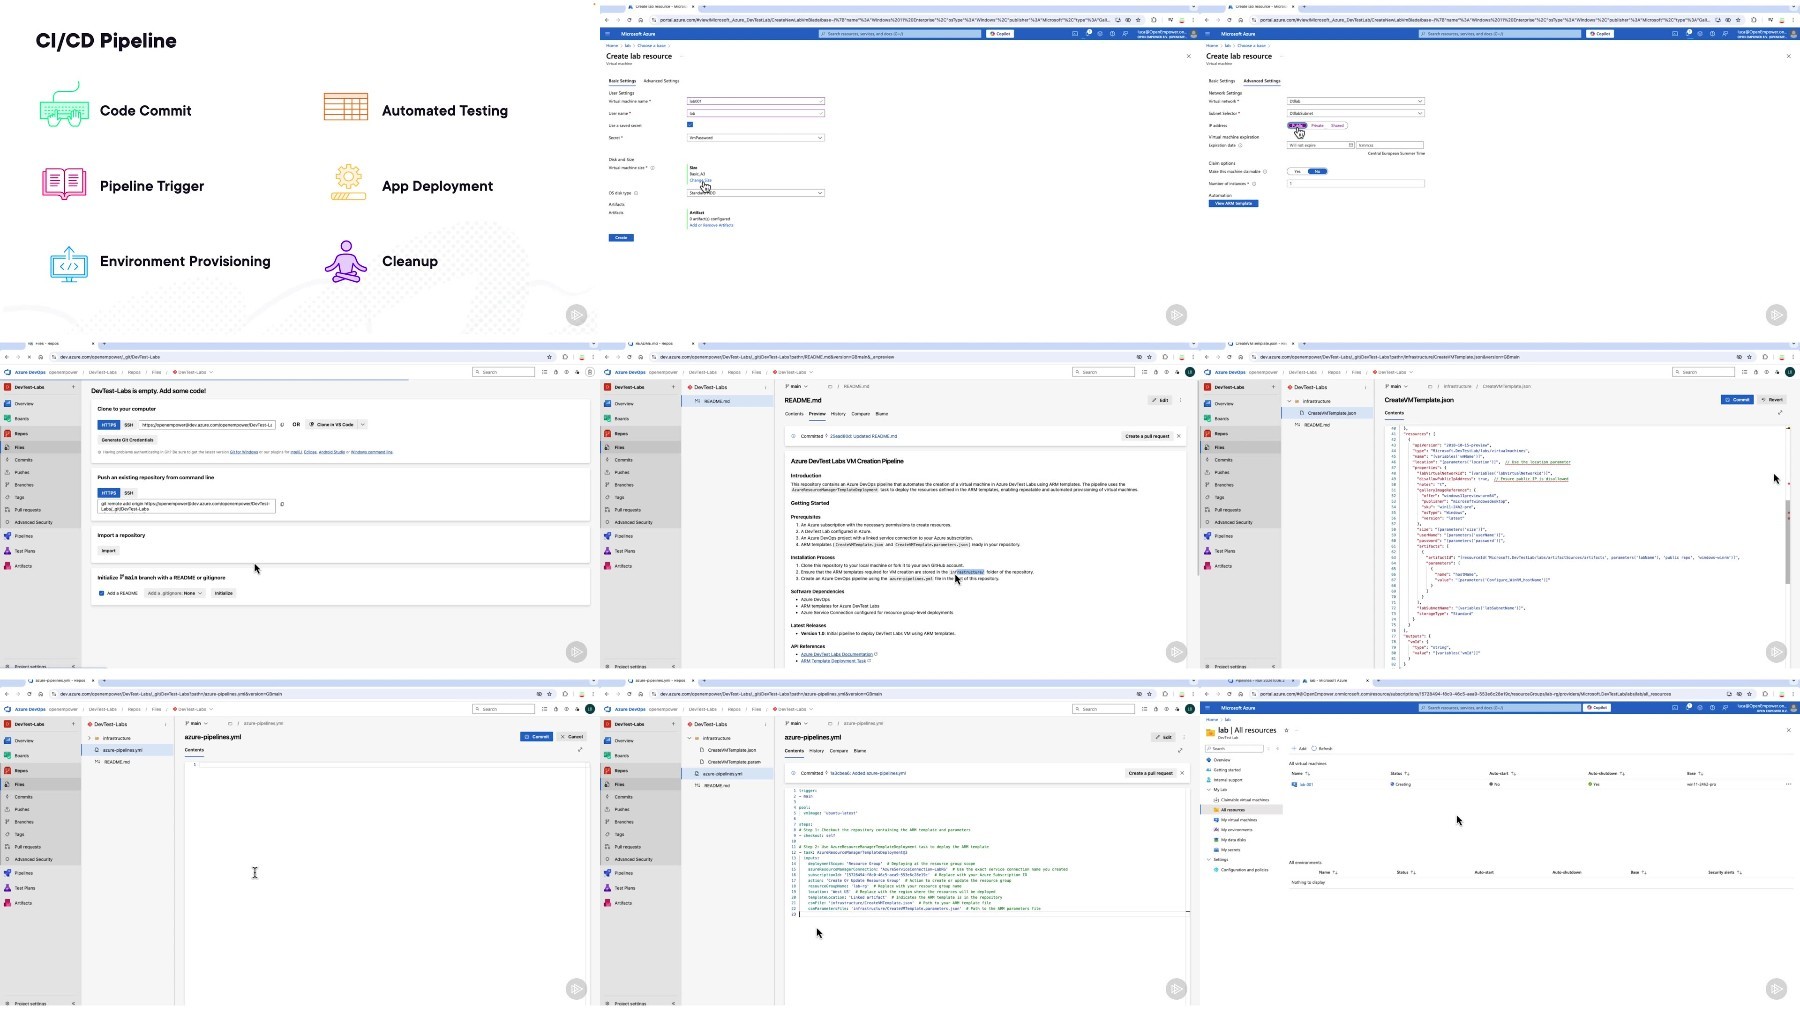Click the Virtual machine name input field
Screen dimensions: 1800x1011
pyautogui.click(x=755, y=101)
